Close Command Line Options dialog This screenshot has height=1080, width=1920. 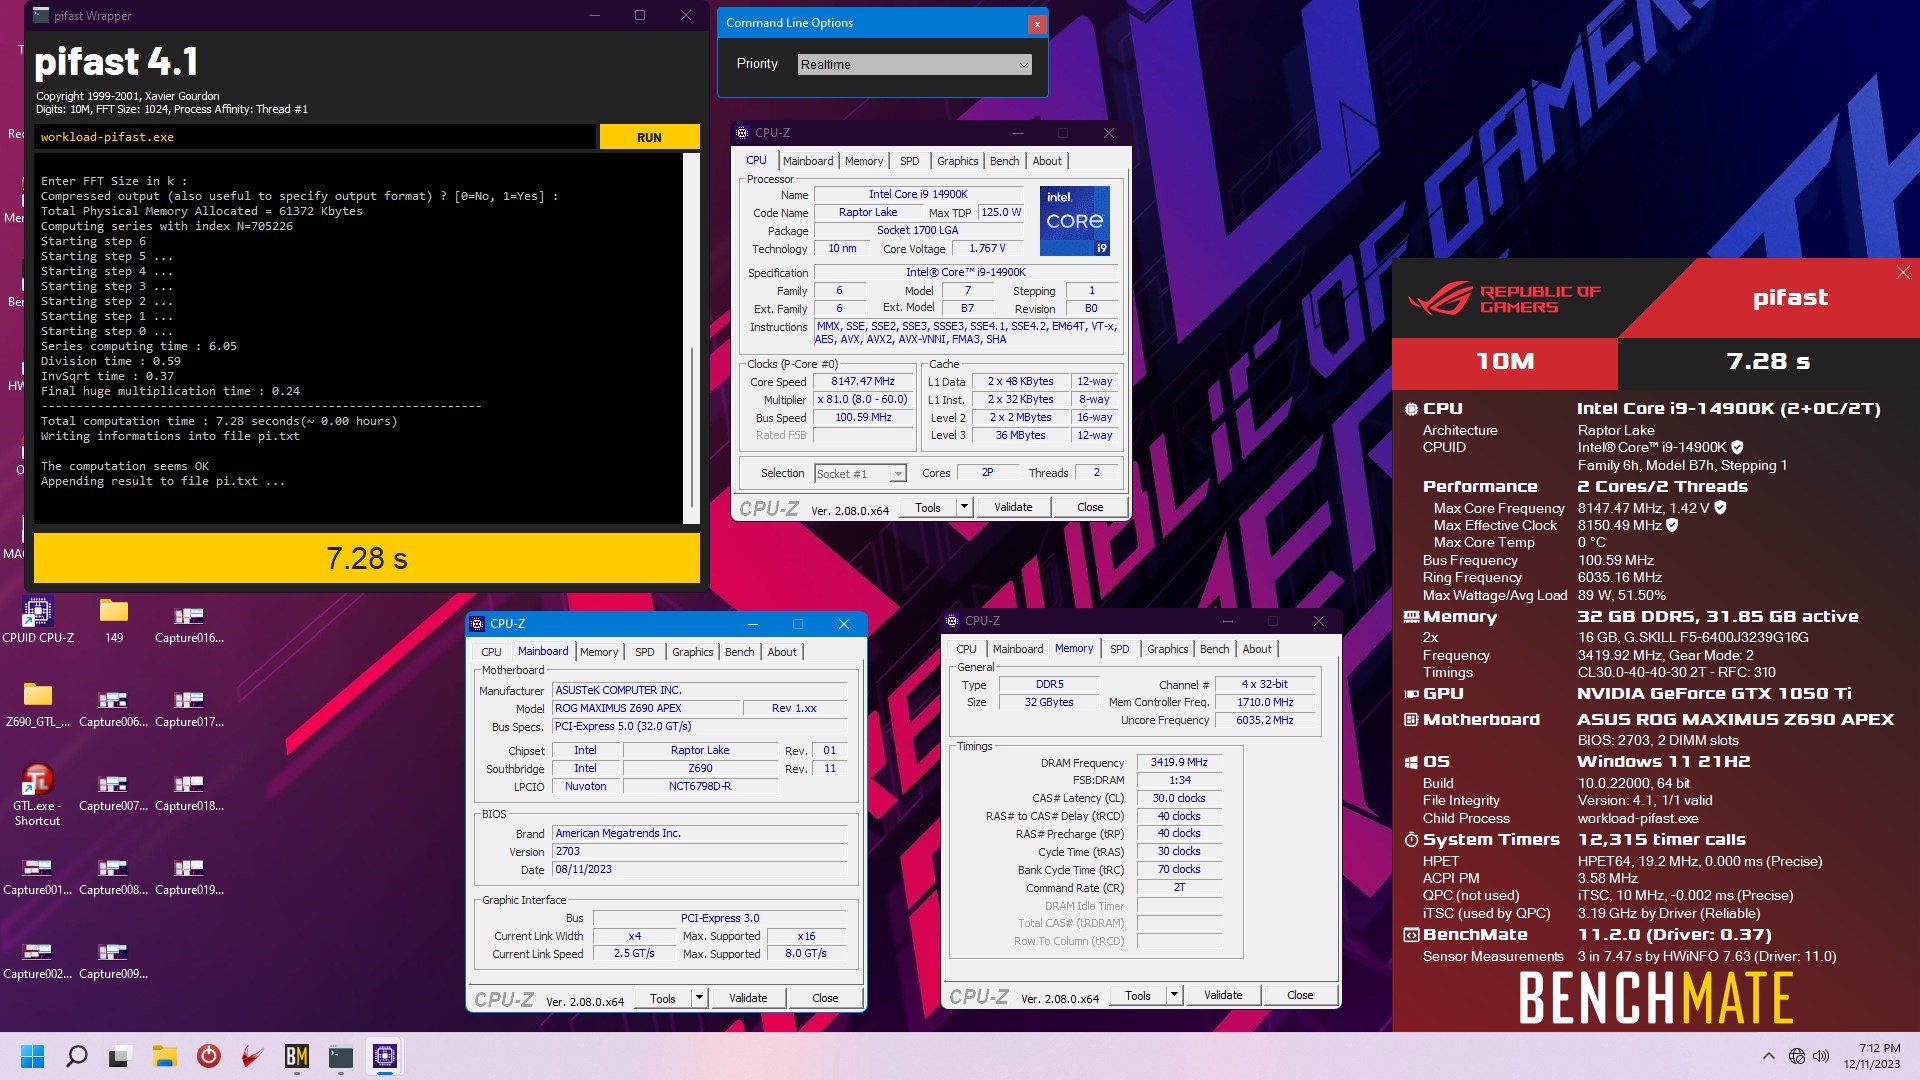click(1037, 23)
